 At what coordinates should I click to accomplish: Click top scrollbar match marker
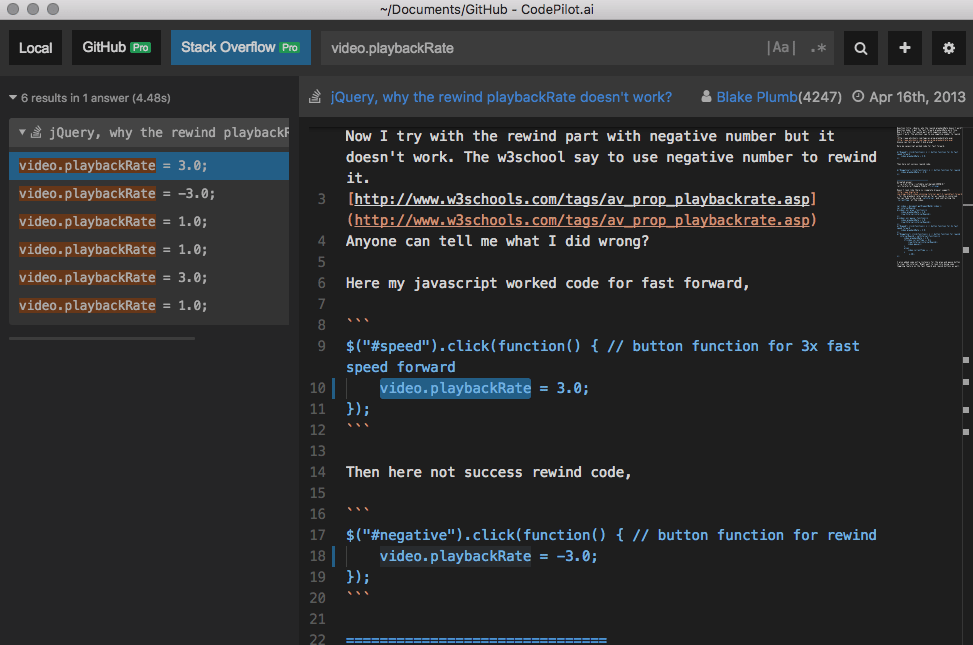pos(966,250)
